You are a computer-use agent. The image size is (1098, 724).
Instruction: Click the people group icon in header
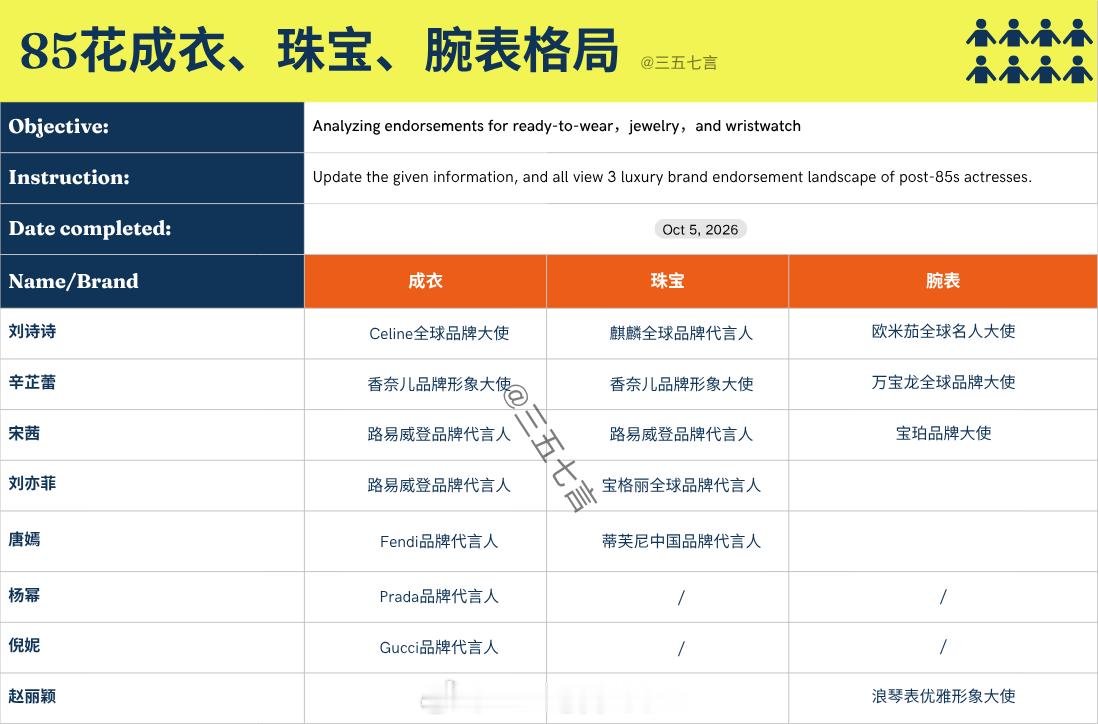pos(1029,51)
